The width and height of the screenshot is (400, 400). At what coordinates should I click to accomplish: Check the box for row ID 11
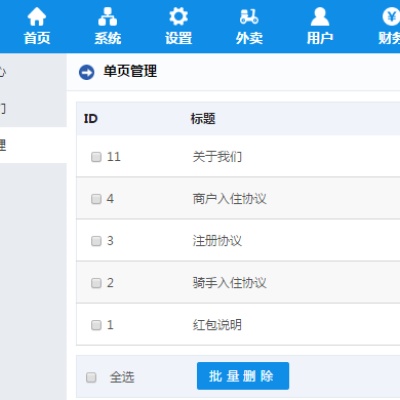click(x=96, y=157)
